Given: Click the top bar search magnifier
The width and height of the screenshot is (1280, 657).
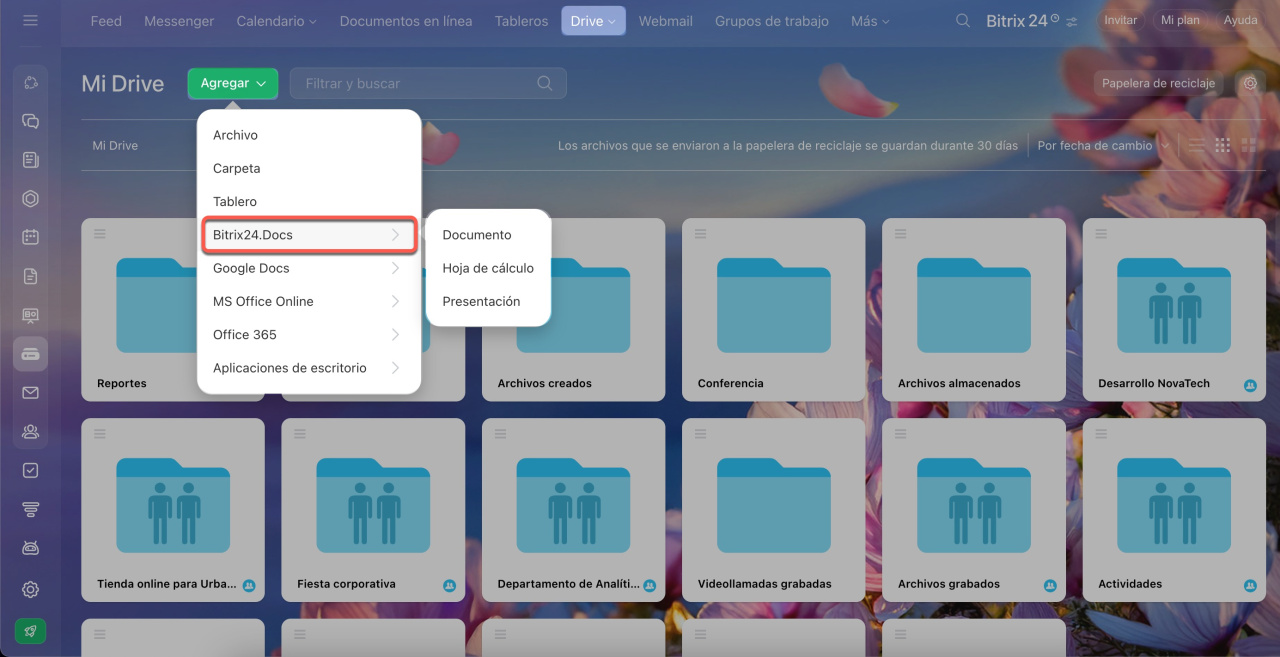Looking at the screenshot, I should click(x=963, y=20).
